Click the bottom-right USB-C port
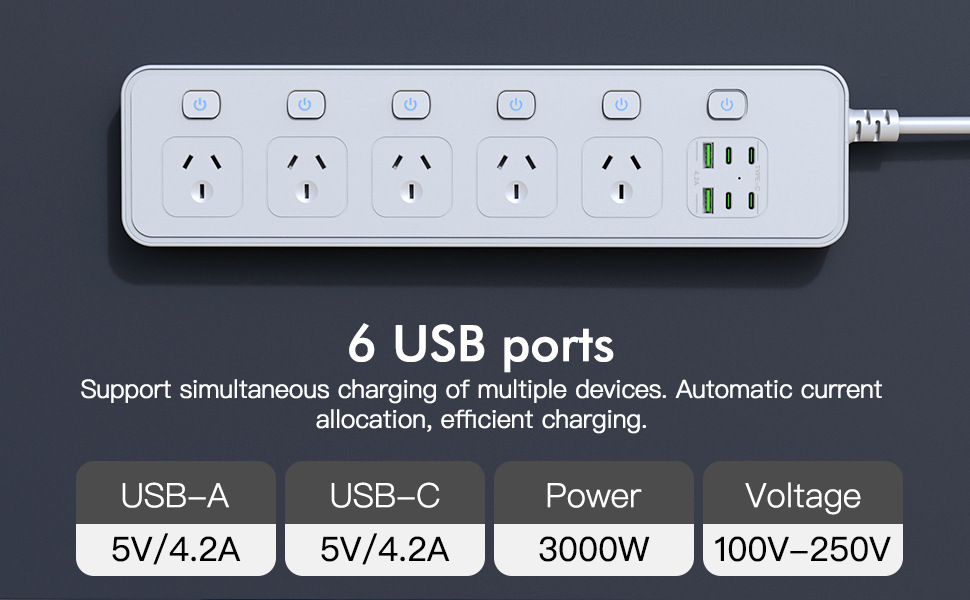 (x=751, y=201)
